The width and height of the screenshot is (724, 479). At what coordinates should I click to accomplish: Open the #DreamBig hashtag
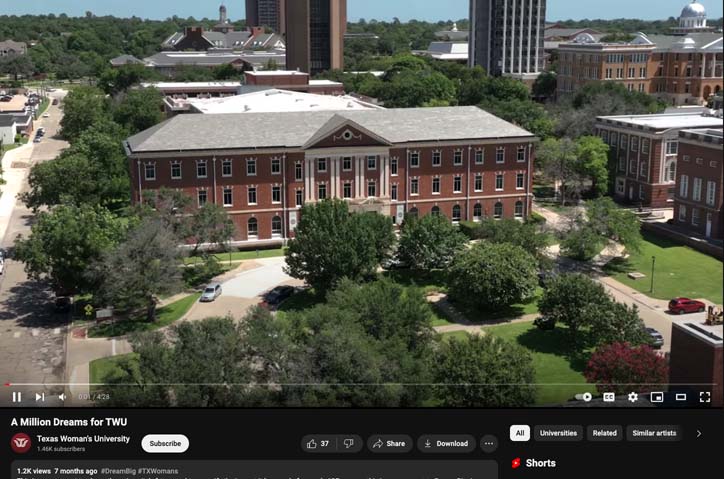click(118, 471)
